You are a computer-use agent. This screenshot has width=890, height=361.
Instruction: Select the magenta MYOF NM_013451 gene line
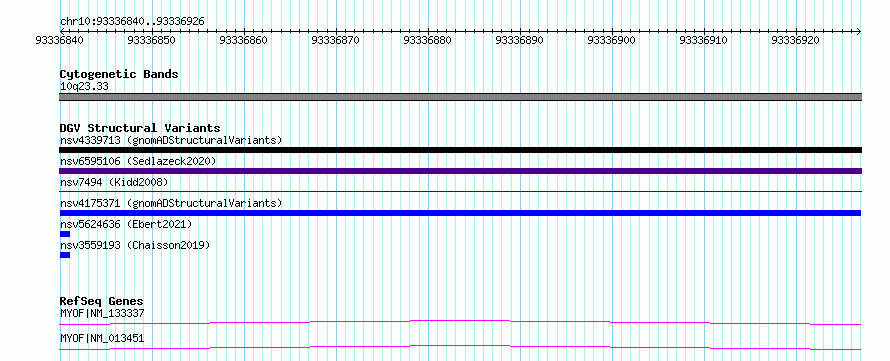[x=460, y=347]
